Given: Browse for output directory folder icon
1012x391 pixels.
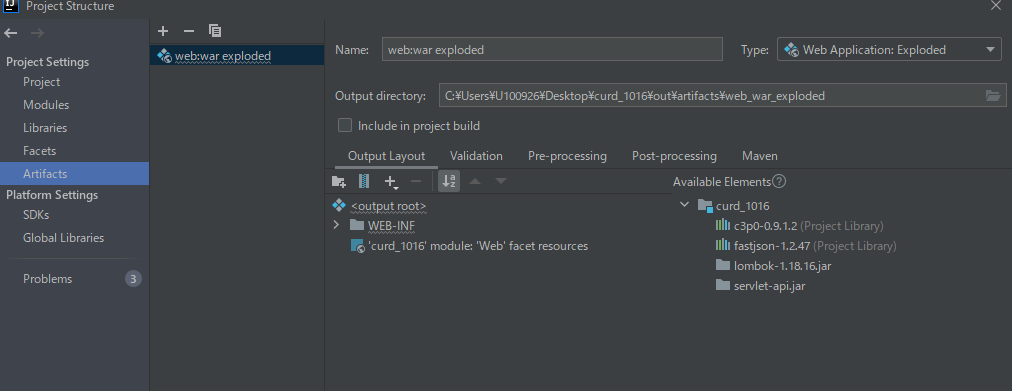Looking at the screenshot, I should pyautogui.click(x=993, y=95).
